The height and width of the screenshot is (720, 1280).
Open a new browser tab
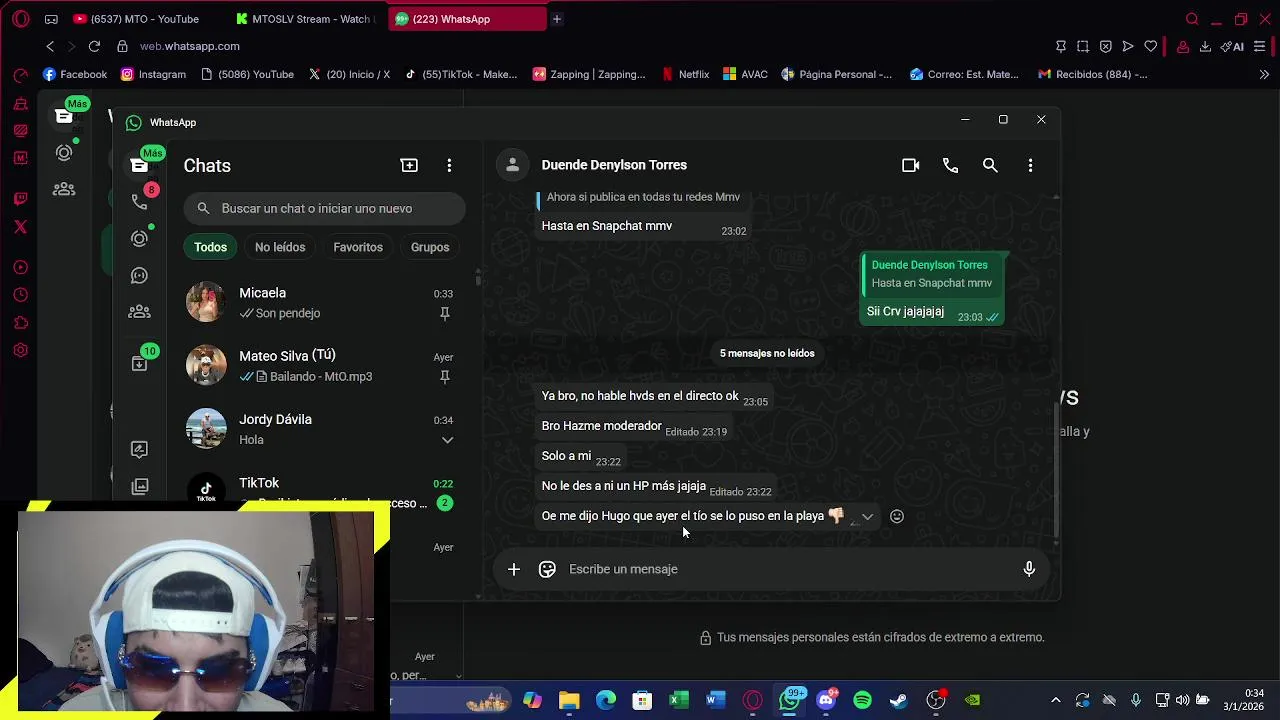[x=557, y=19]
